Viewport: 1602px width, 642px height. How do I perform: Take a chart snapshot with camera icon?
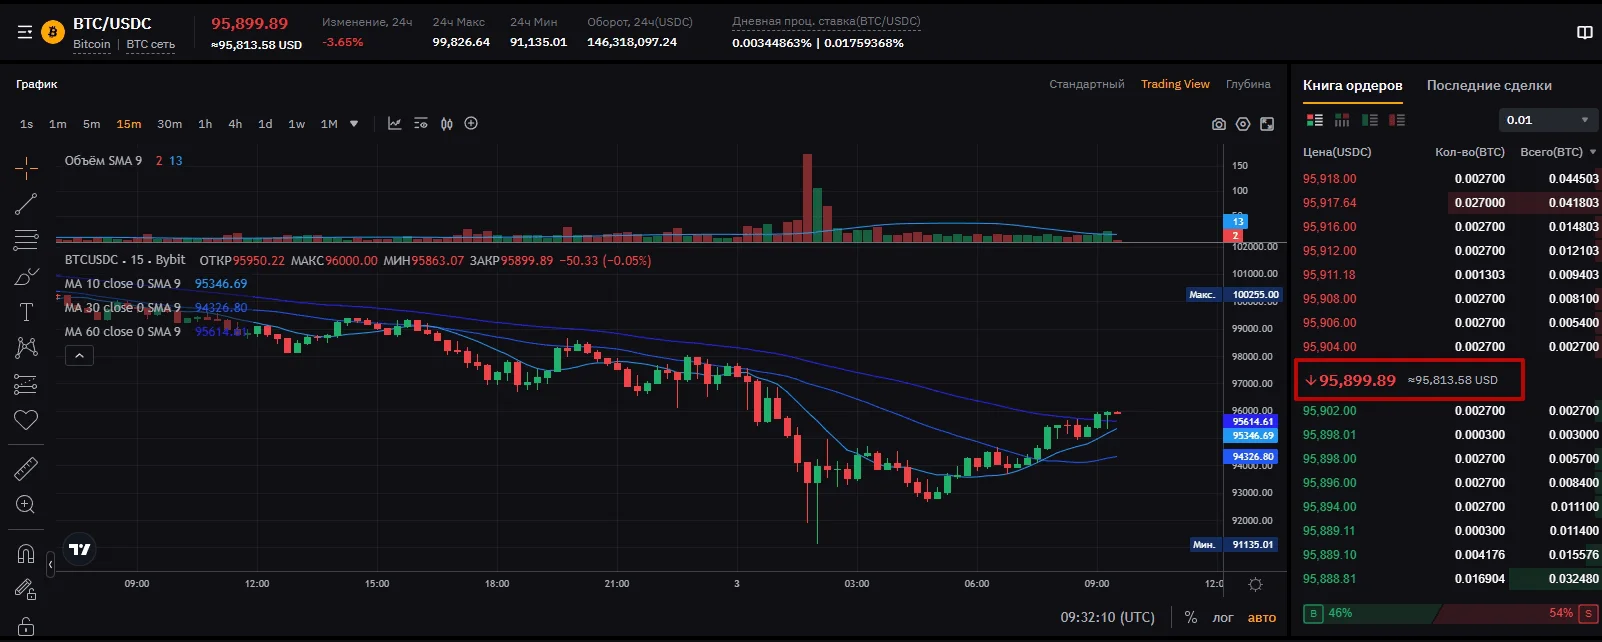pos(1218,124)
